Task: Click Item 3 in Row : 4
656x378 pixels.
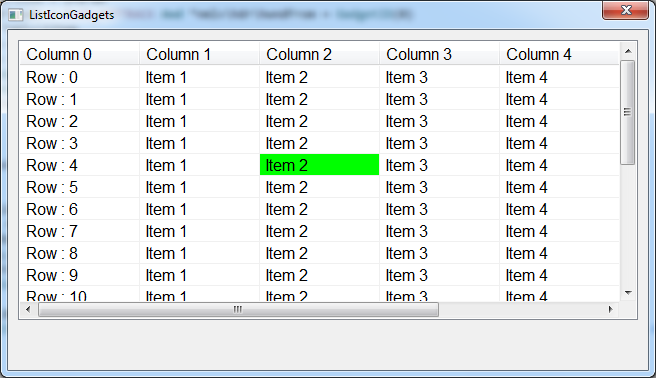Action: coord(440,165)
